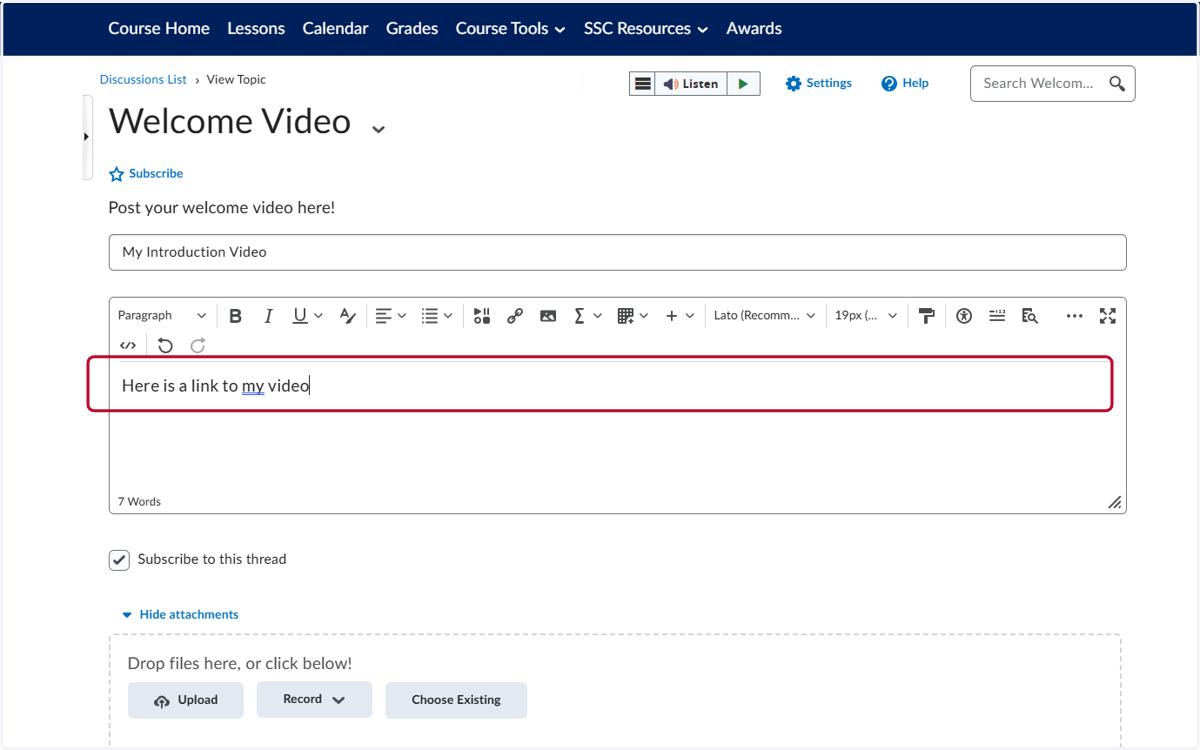This screenshot has height=750, width=1200.
Task: Collapse the Hide attachments section
Action: [180, 615]
